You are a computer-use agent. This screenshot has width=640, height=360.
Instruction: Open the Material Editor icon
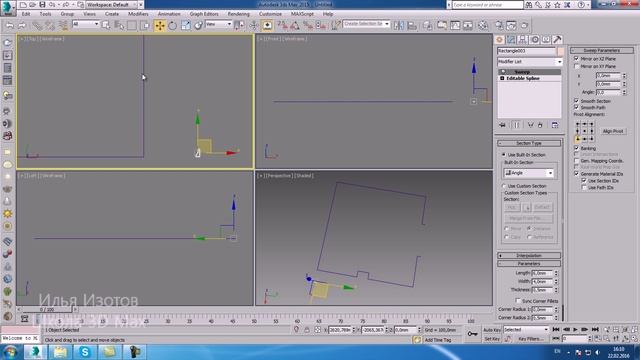[483, 25]
